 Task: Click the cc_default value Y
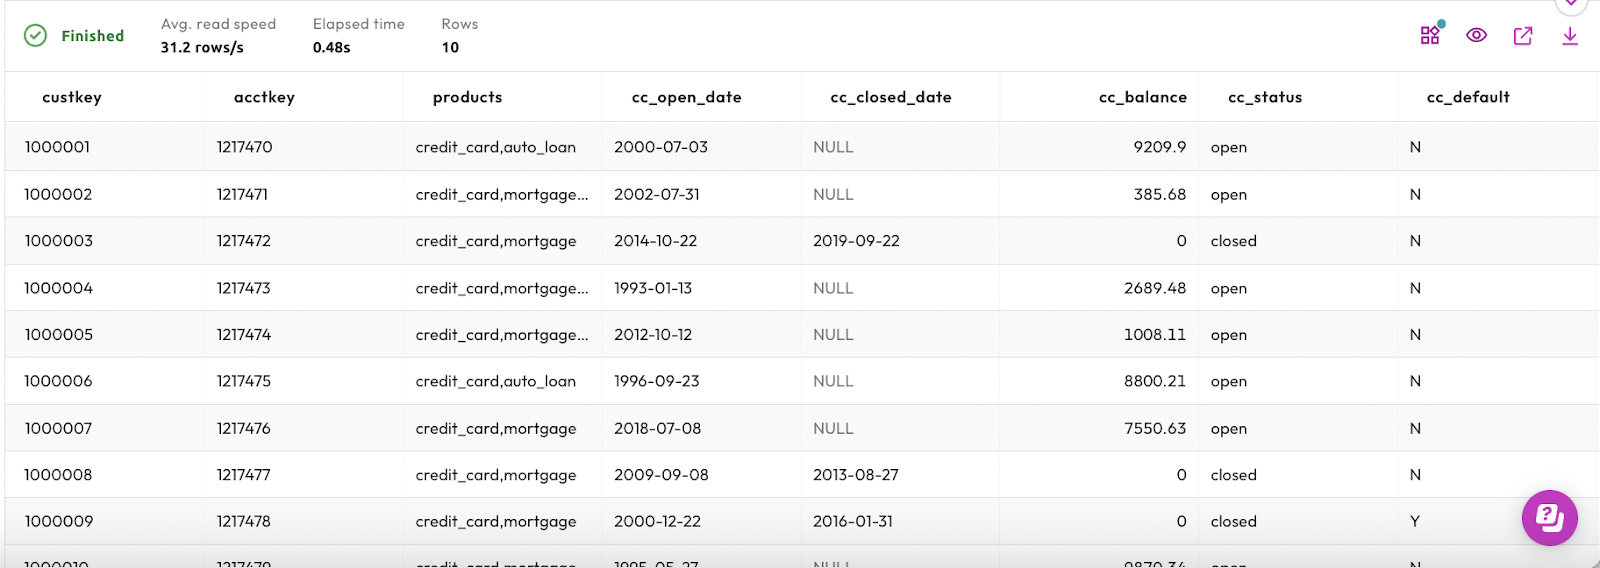[1415, 521]
